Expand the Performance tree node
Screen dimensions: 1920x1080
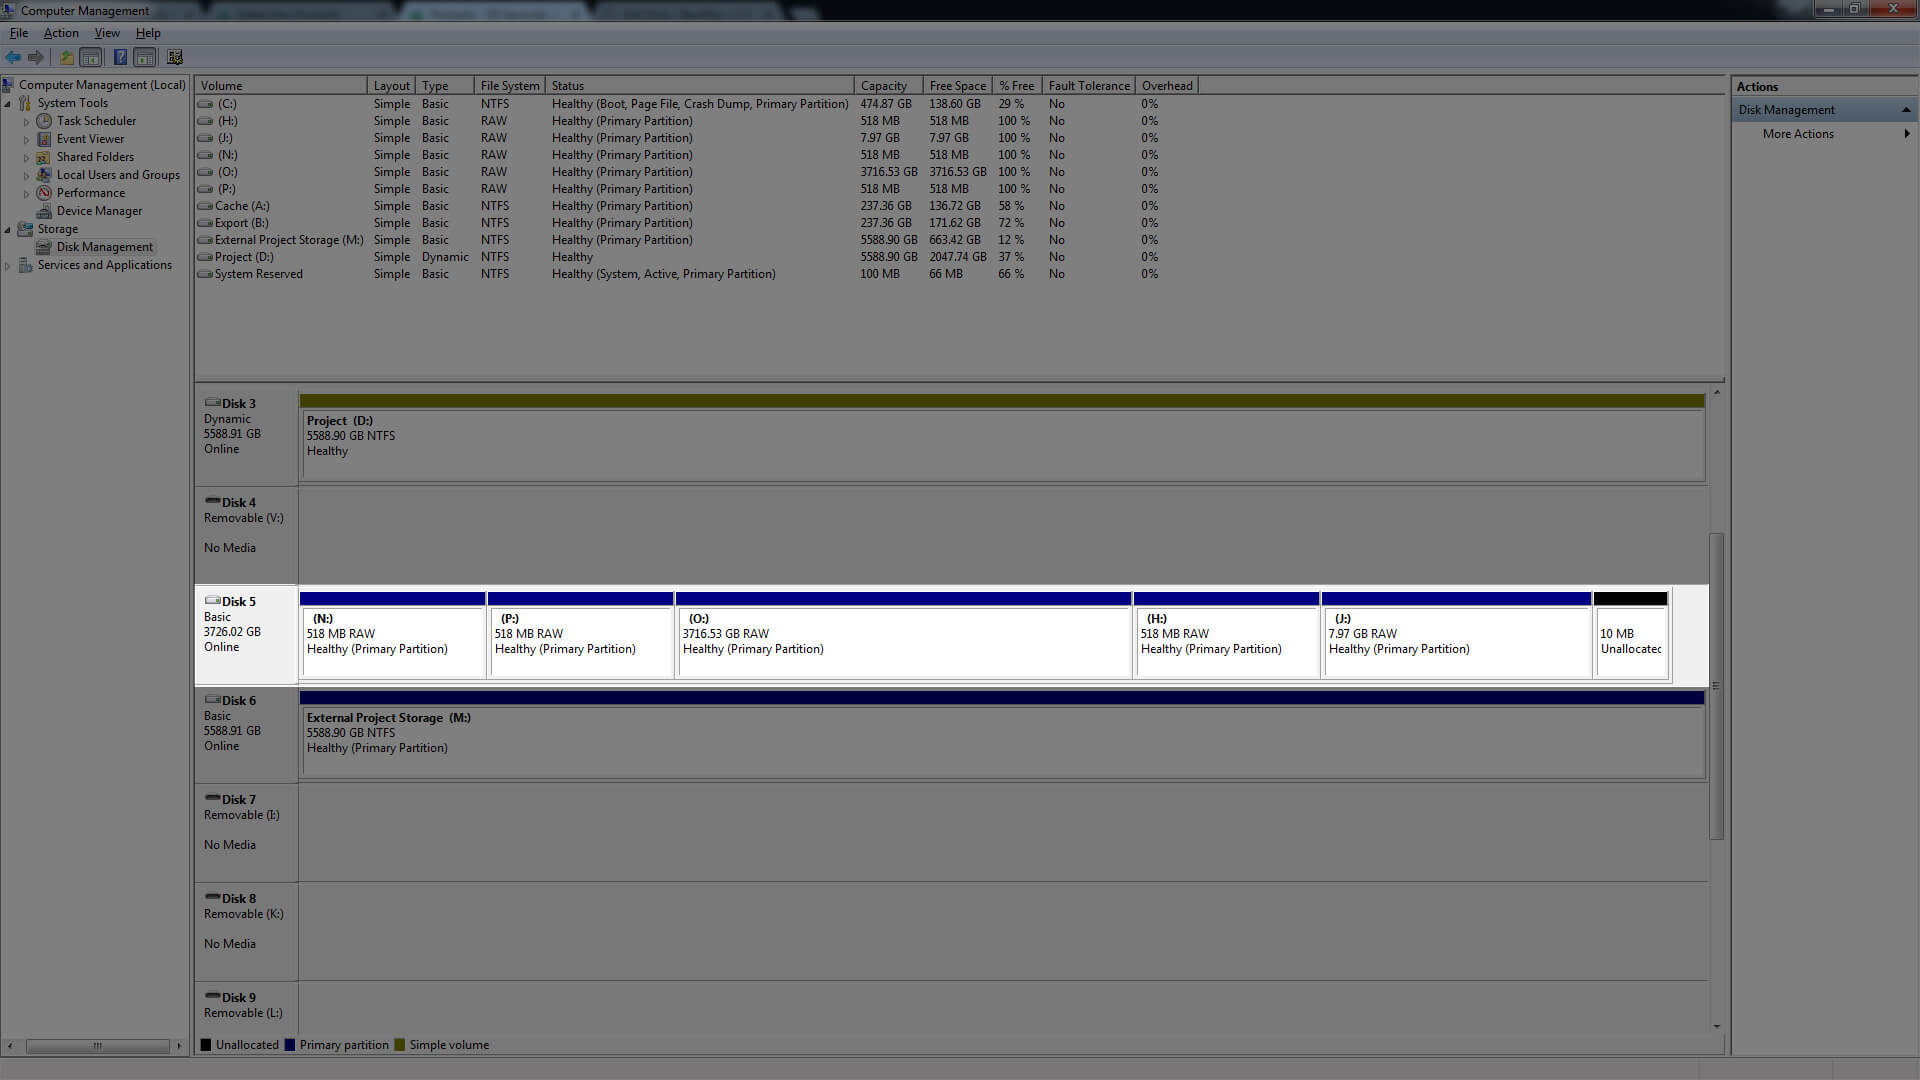(27, 193)
